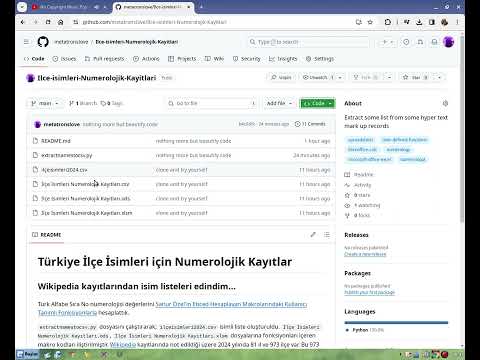Fork the repository

pyautogui.click(x=366, y=77)
